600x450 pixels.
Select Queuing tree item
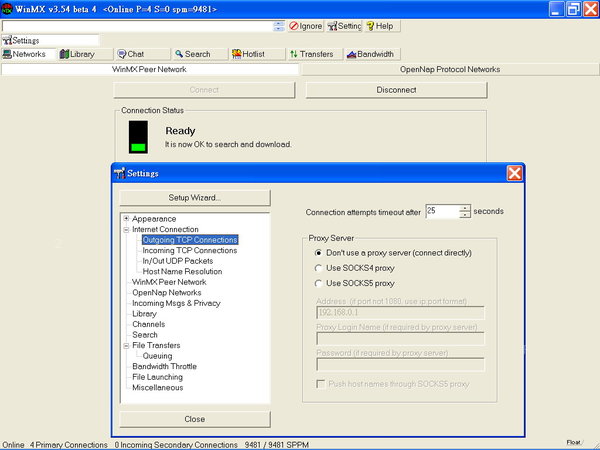157,356
